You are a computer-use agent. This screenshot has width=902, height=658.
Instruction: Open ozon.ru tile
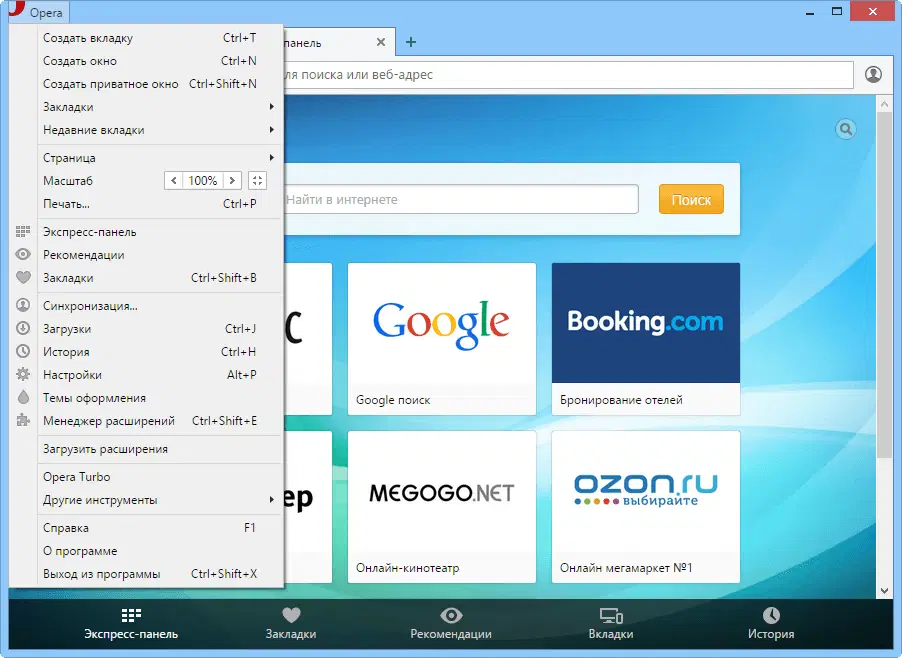click(x=645, y=507)
